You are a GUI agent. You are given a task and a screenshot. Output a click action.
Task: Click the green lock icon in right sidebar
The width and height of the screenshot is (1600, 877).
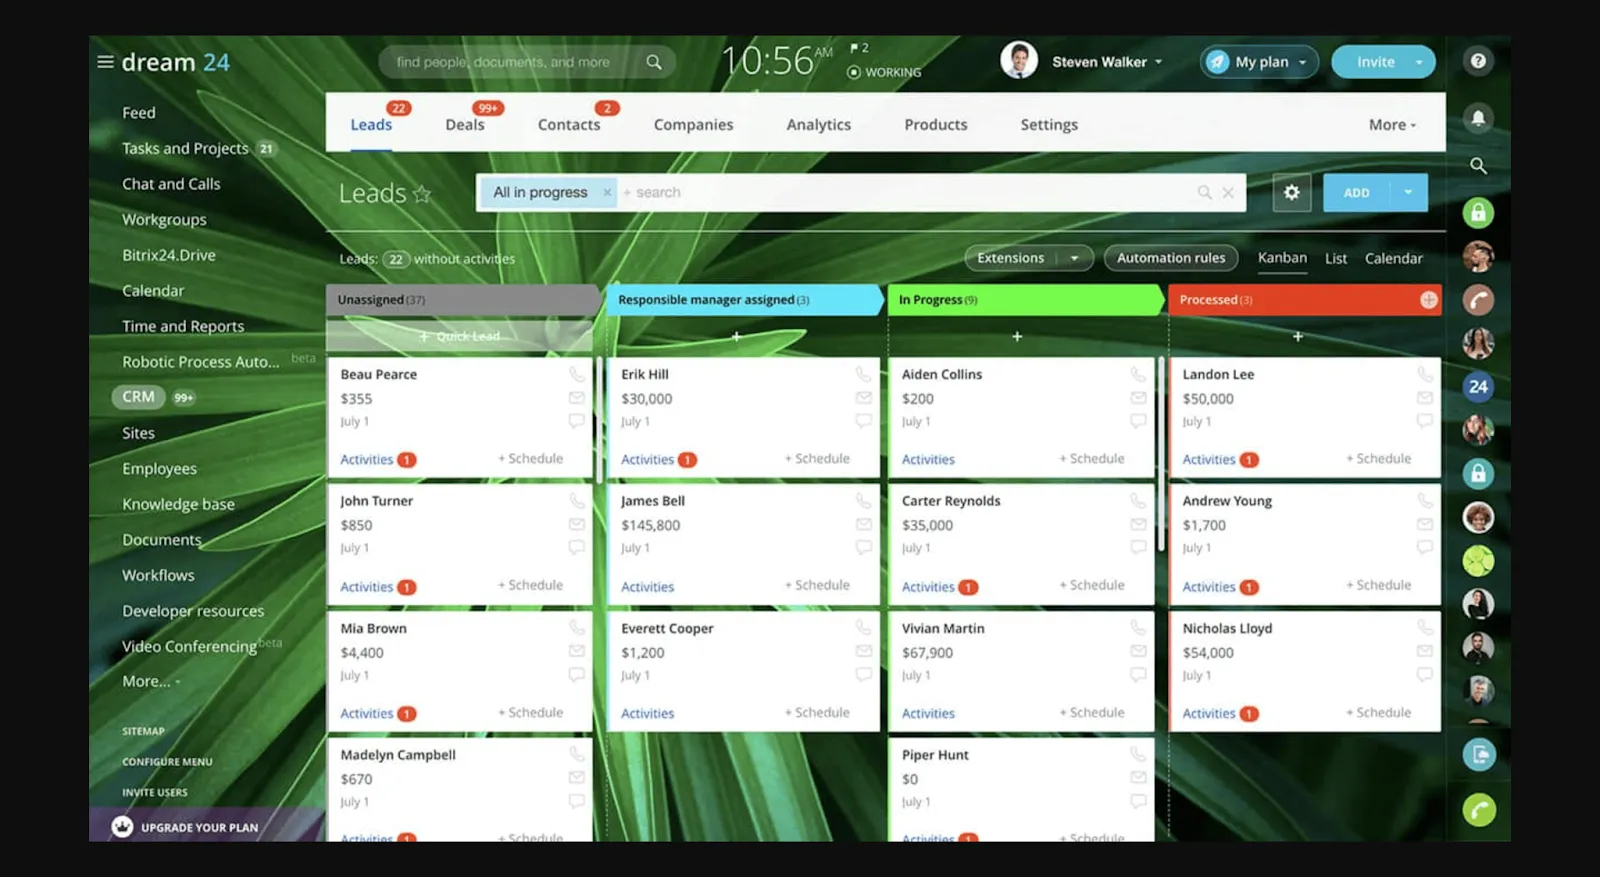pyautogui.click(x=1478, y=212)
